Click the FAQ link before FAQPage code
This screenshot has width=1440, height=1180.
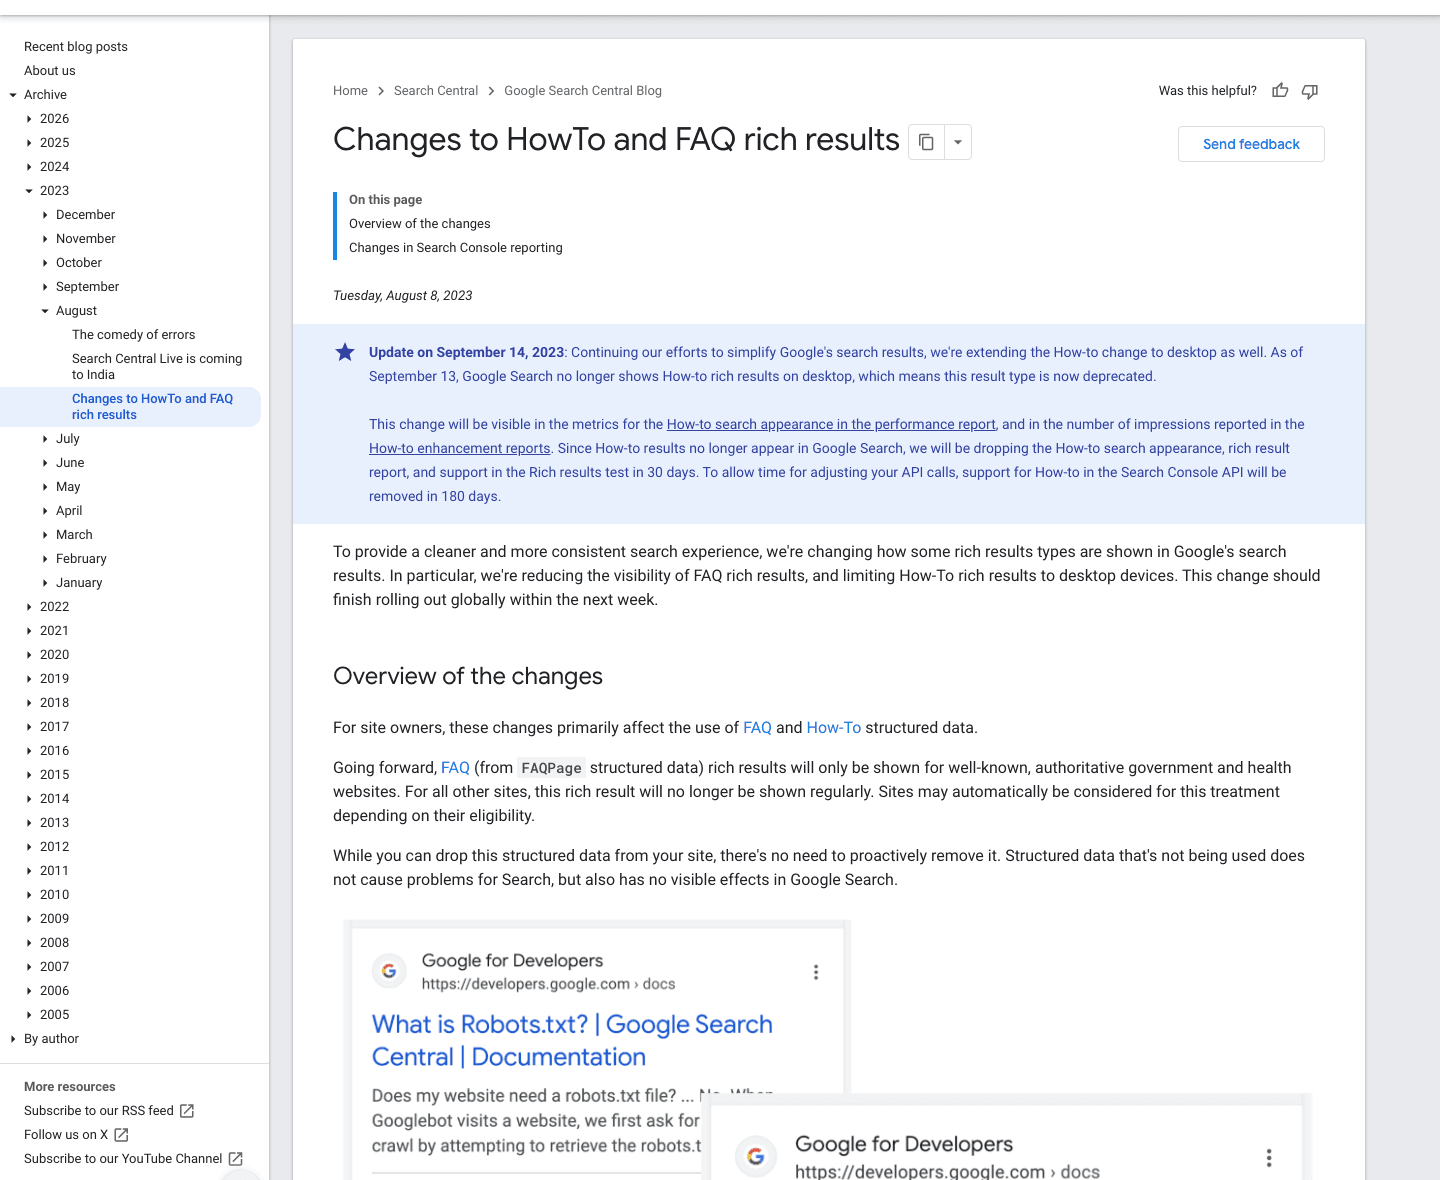pos(455,768)
